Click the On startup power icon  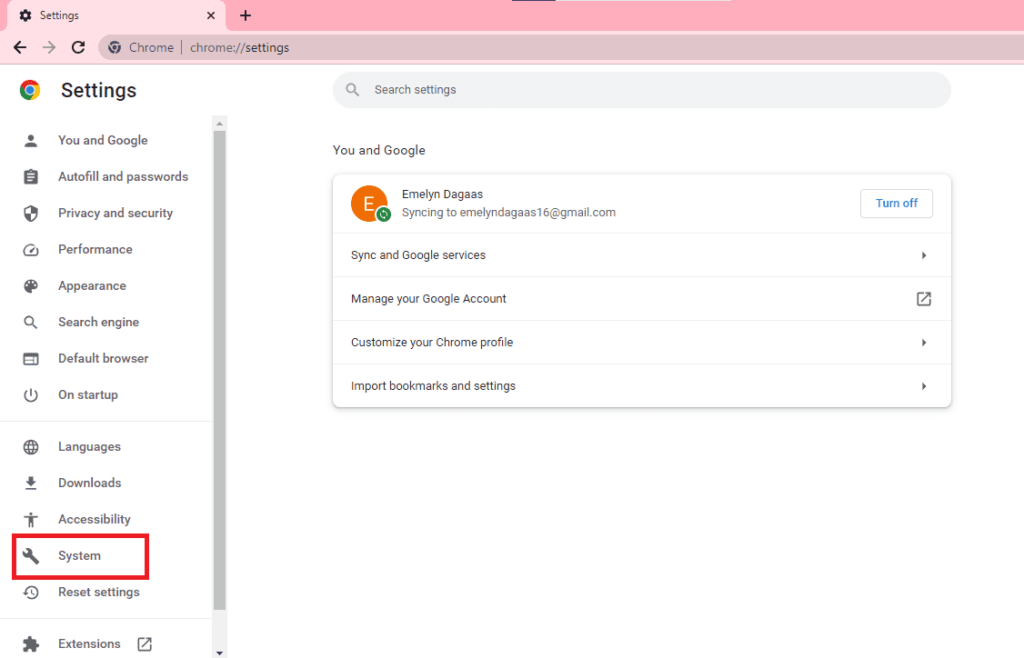pos(31,395)
